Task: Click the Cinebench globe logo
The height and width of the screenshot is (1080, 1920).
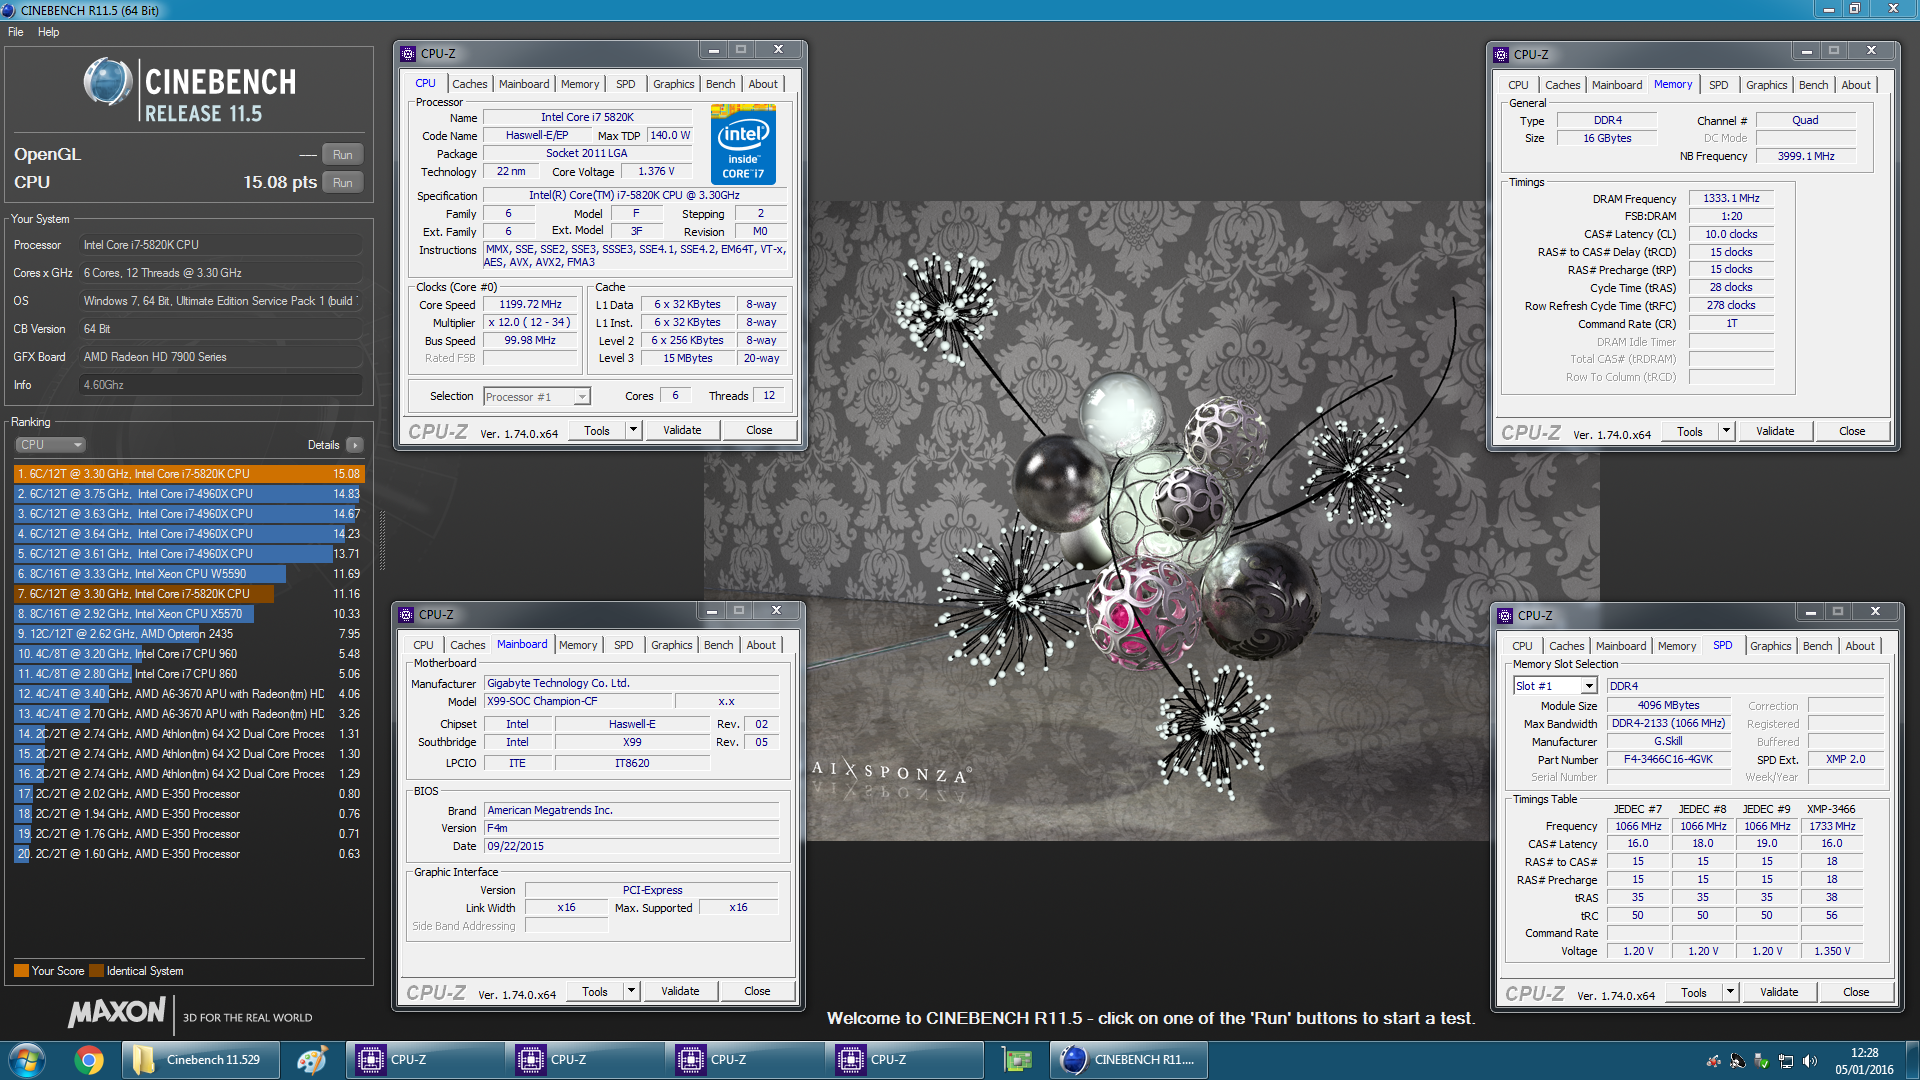Action: tap(108, 82)
